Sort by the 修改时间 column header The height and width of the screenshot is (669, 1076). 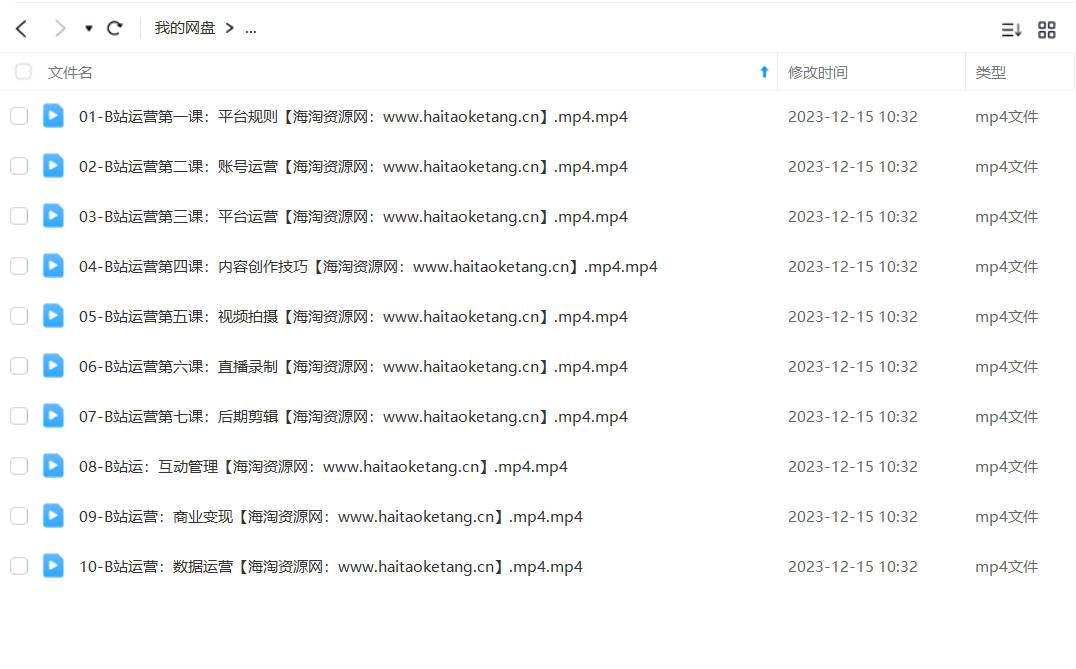[x=817, y=73]
